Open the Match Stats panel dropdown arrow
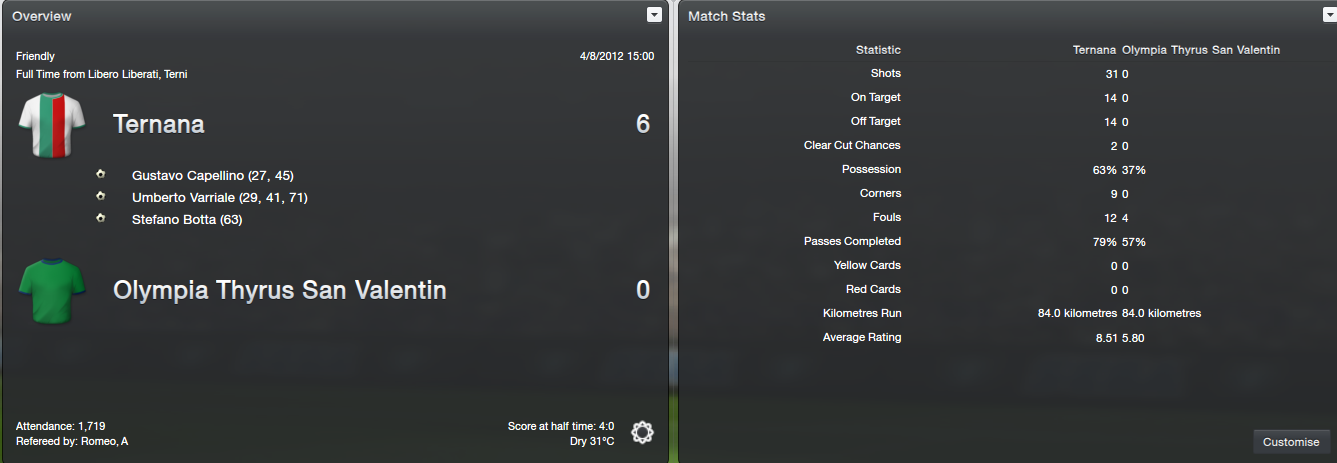 (1326, 14)
